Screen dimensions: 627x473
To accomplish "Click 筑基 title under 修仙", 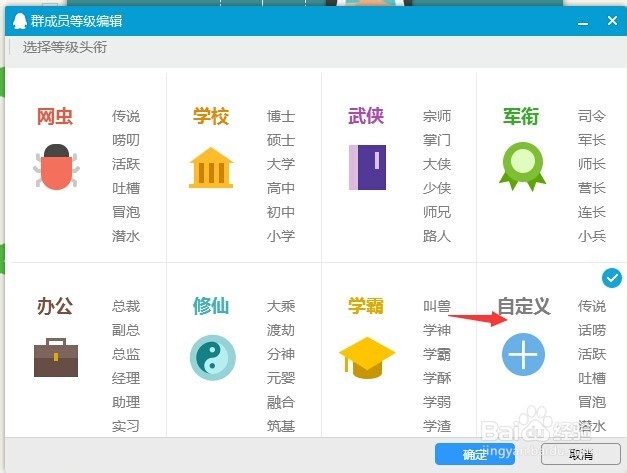I will click(x=281, y=426).
